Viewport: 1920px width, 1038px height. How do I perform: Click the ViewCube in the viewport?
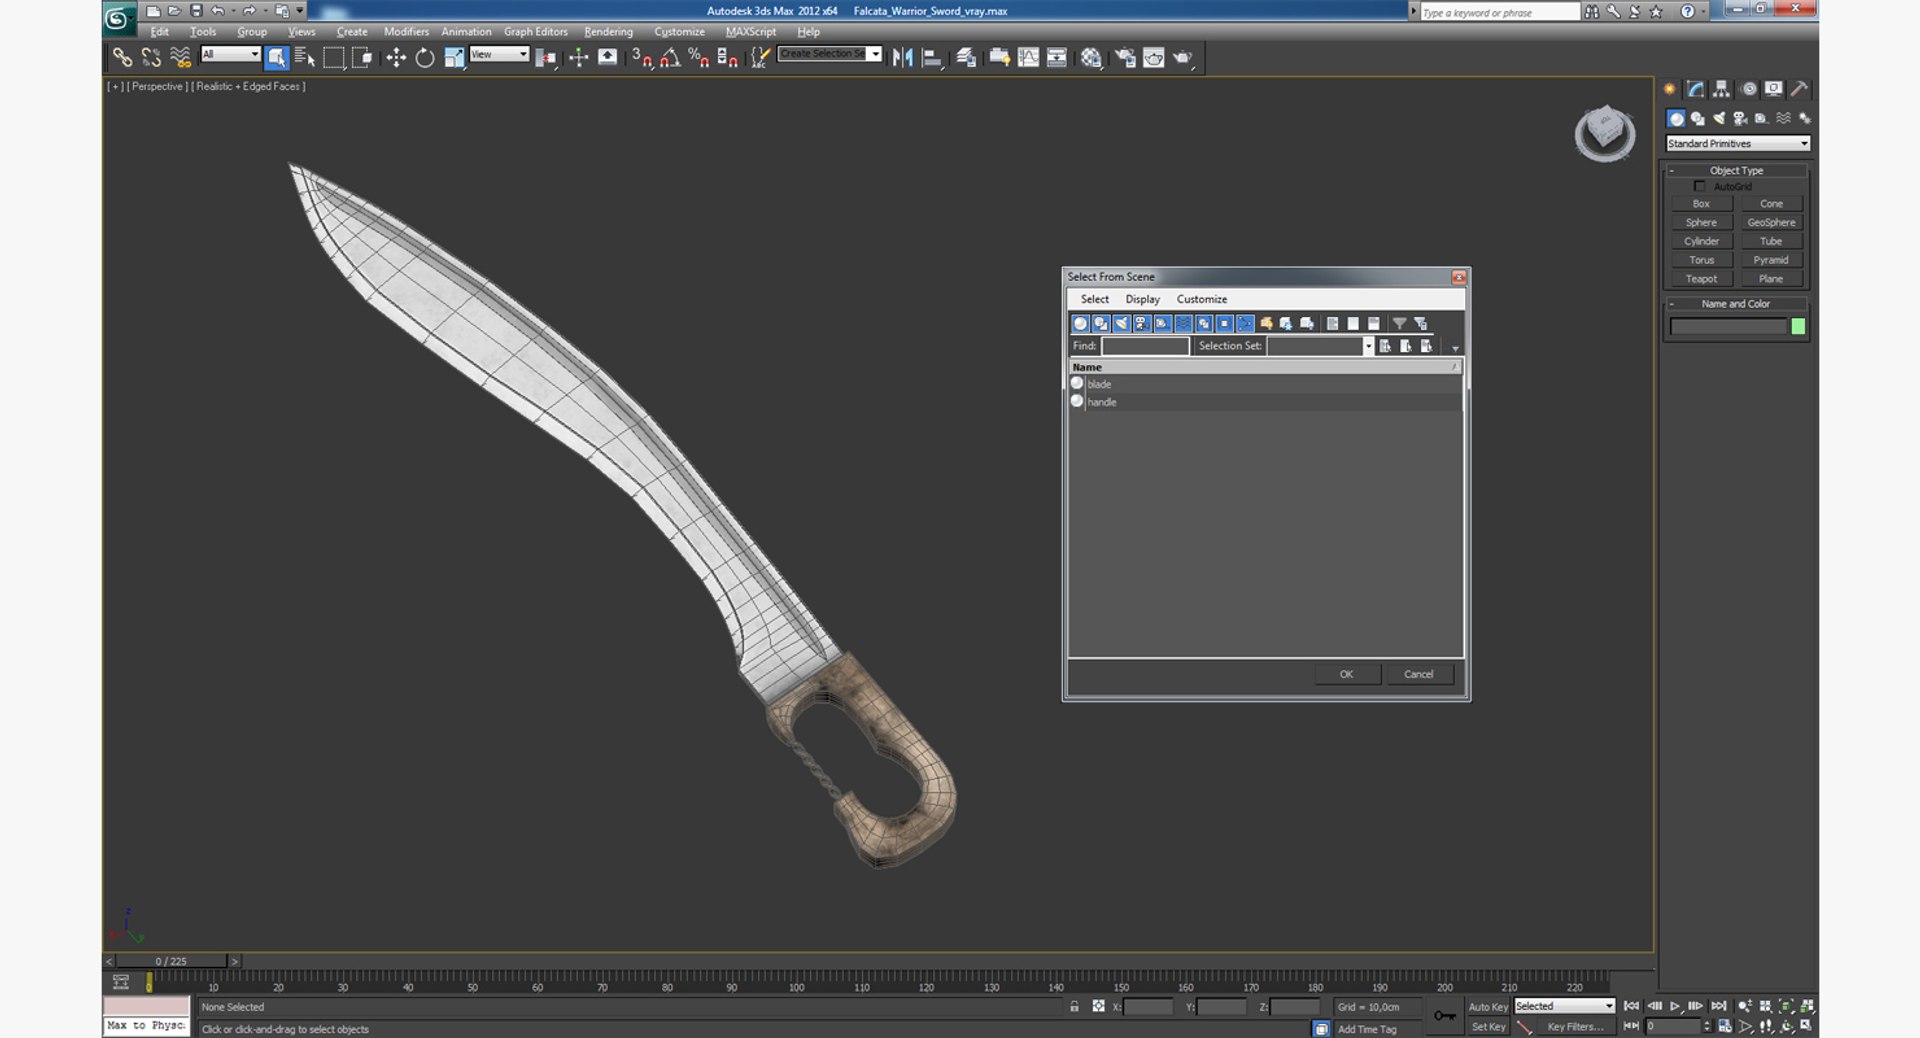1605,132
